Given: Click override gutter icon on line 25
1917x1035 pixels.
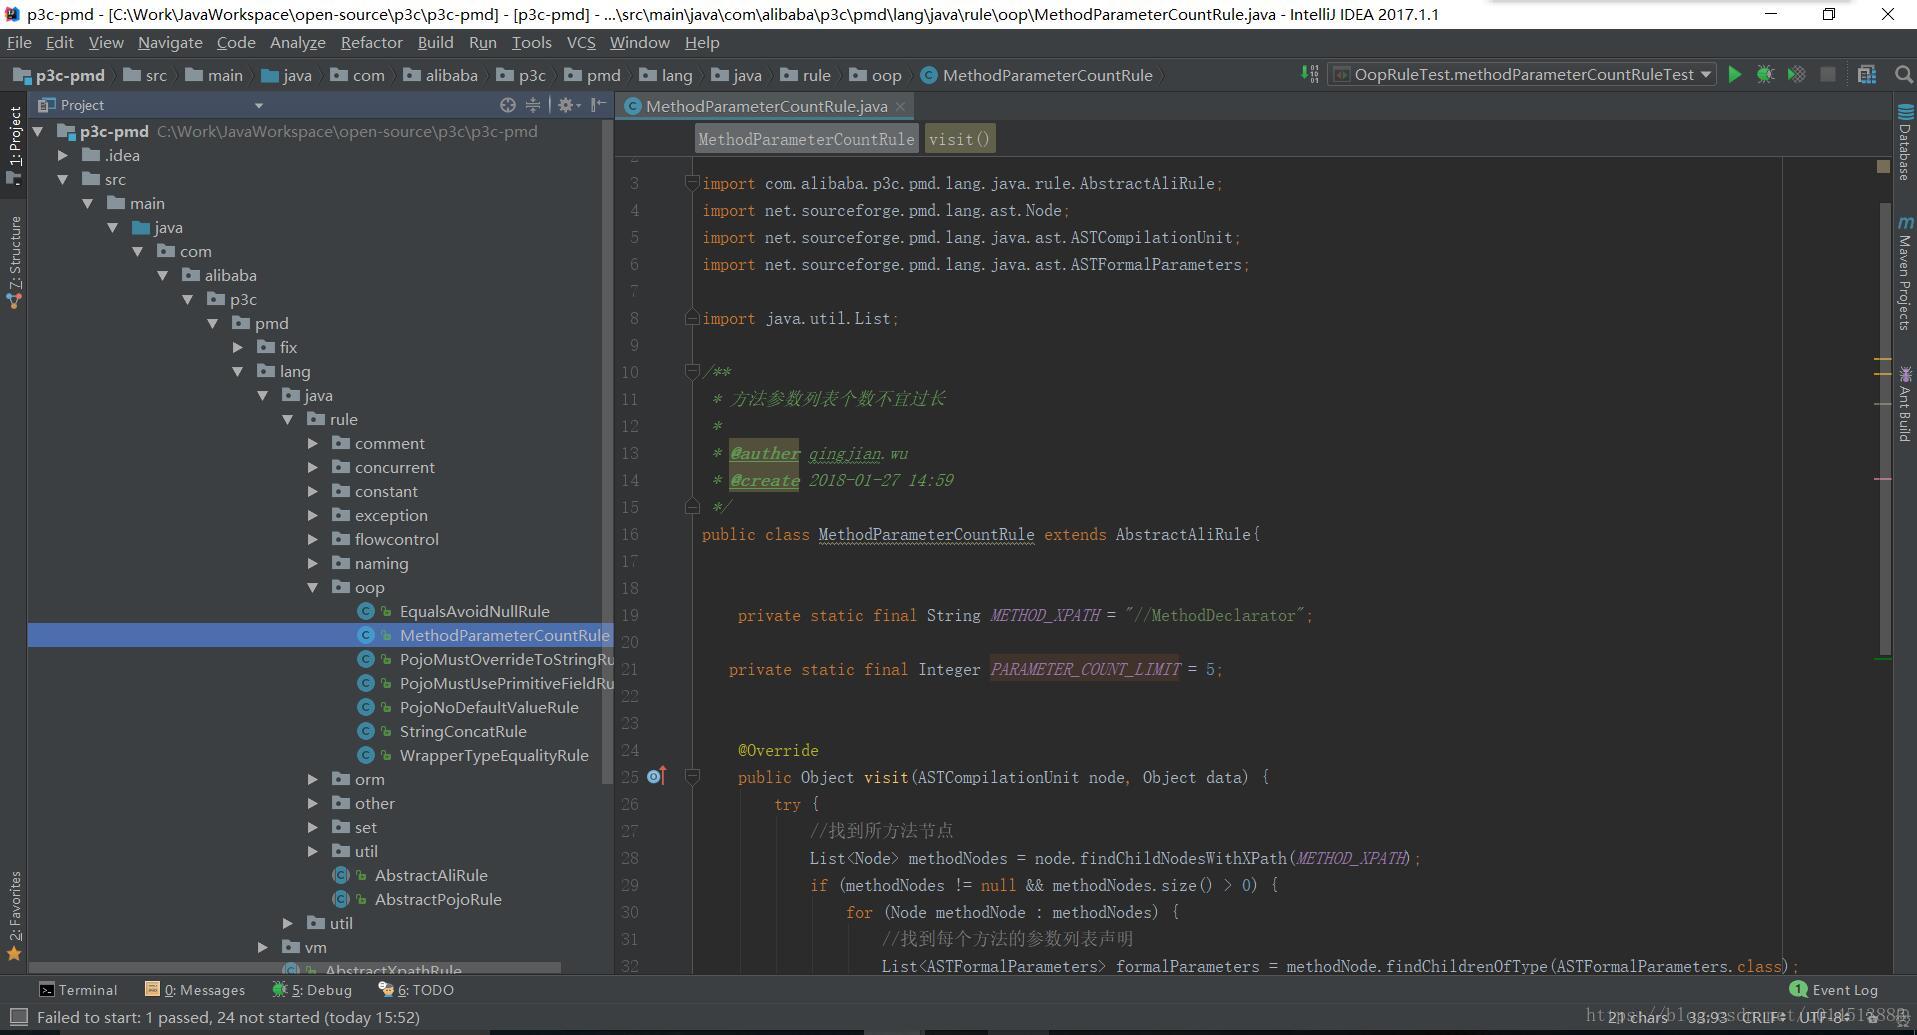Looking at the screenshot, I should coord(656,776).
